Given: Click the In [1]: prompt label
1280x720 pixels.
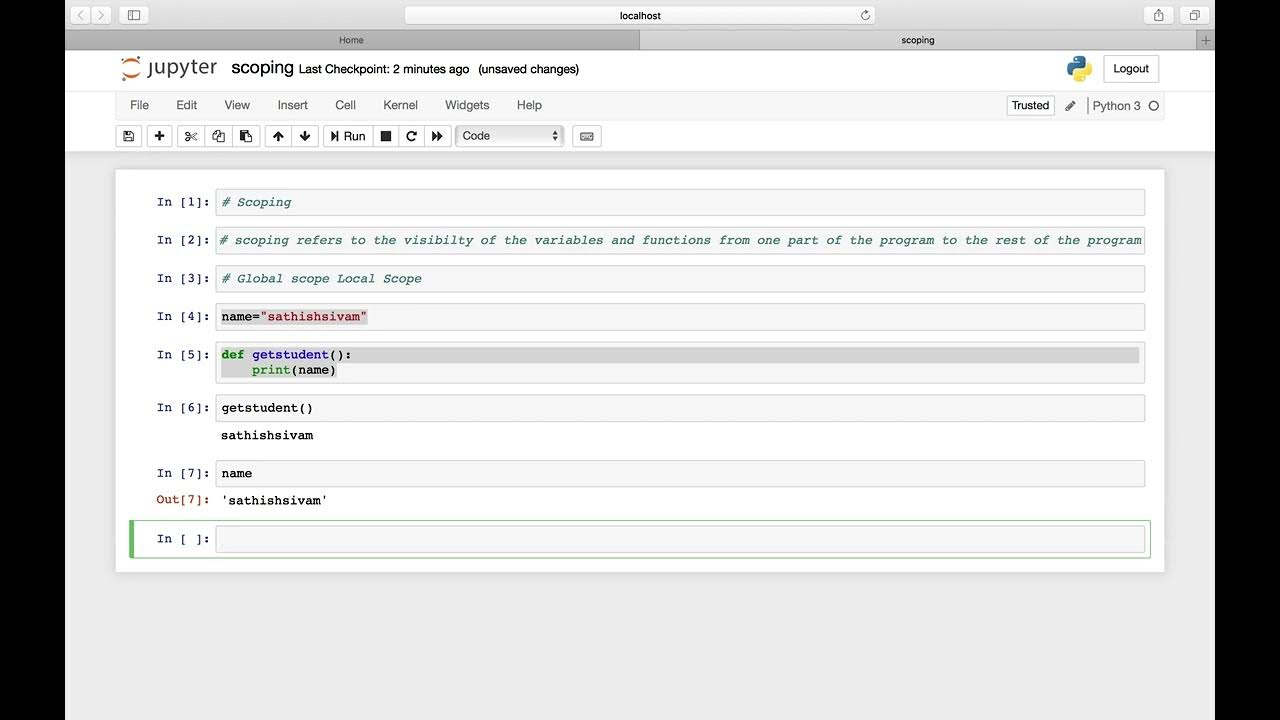Looking at the screenshot, I should point(183,202).
